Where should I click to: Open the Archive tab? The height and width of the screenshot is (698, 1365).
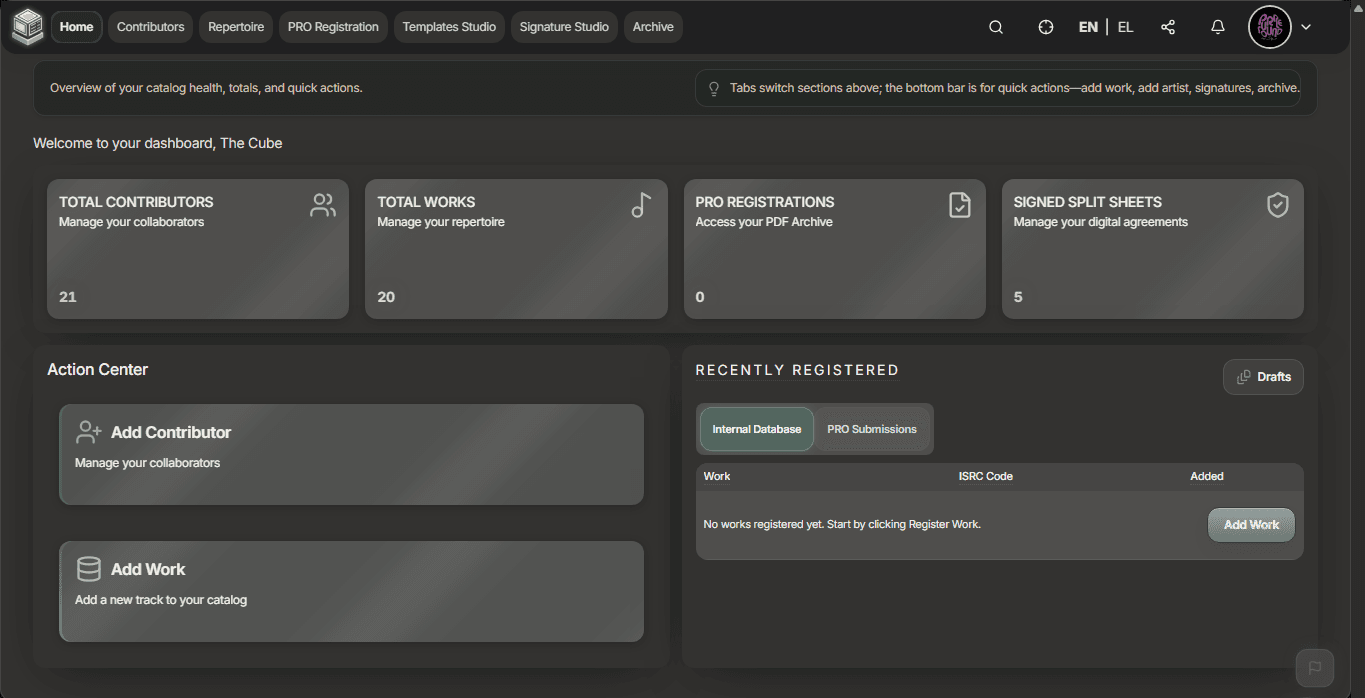(653, 27)
